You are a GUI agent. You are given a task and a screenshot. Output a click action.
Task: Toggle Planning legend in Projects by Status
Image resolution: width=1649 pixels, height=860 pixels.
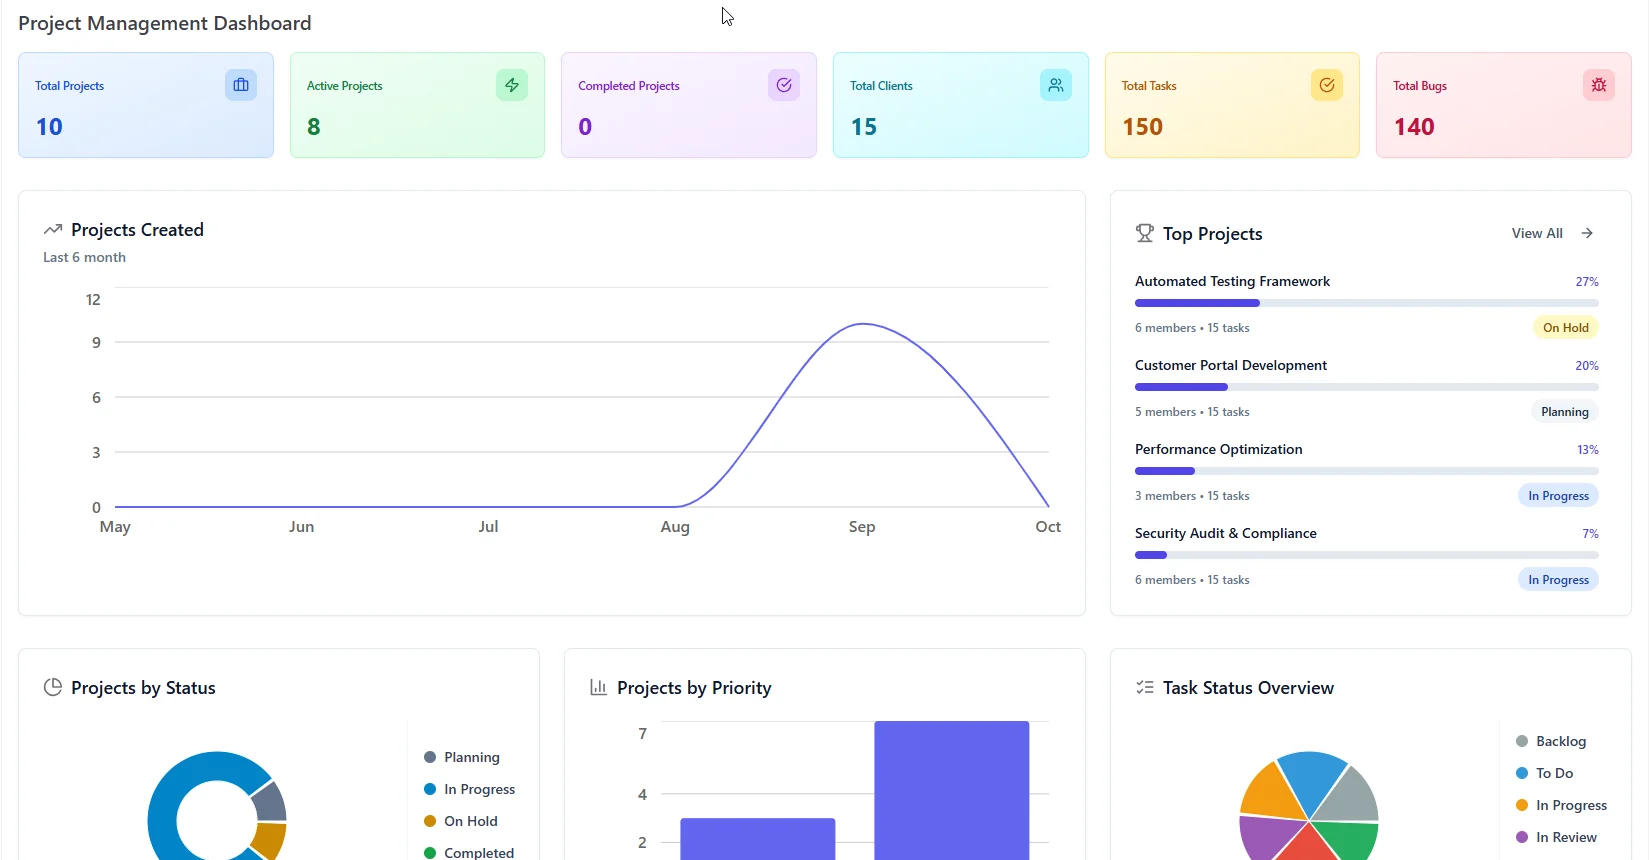click(x=462, y=757)
